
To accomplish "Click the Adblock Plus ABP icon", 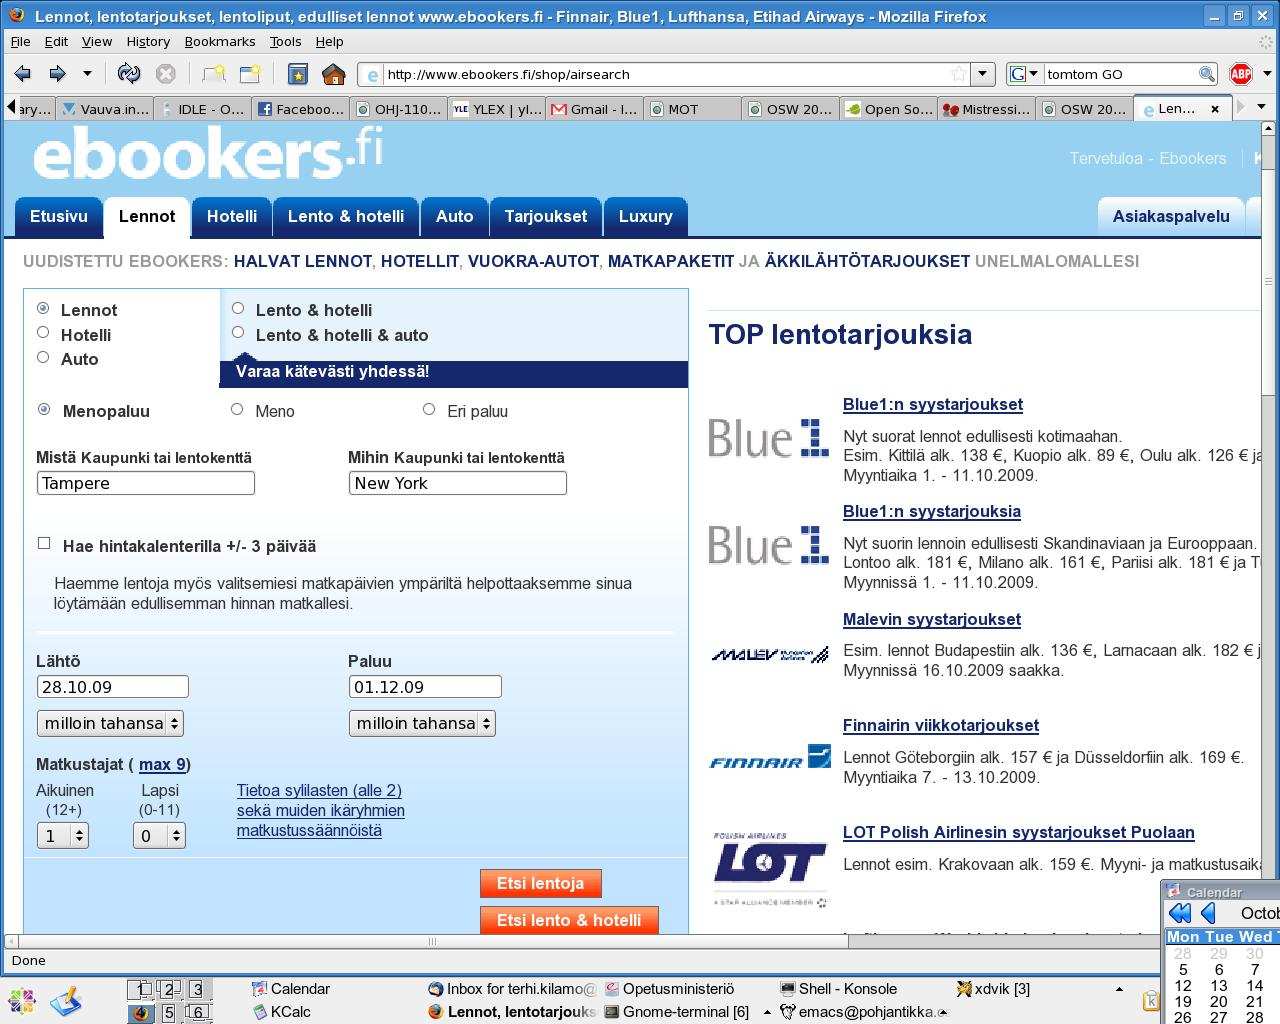I will point(1241,74).
